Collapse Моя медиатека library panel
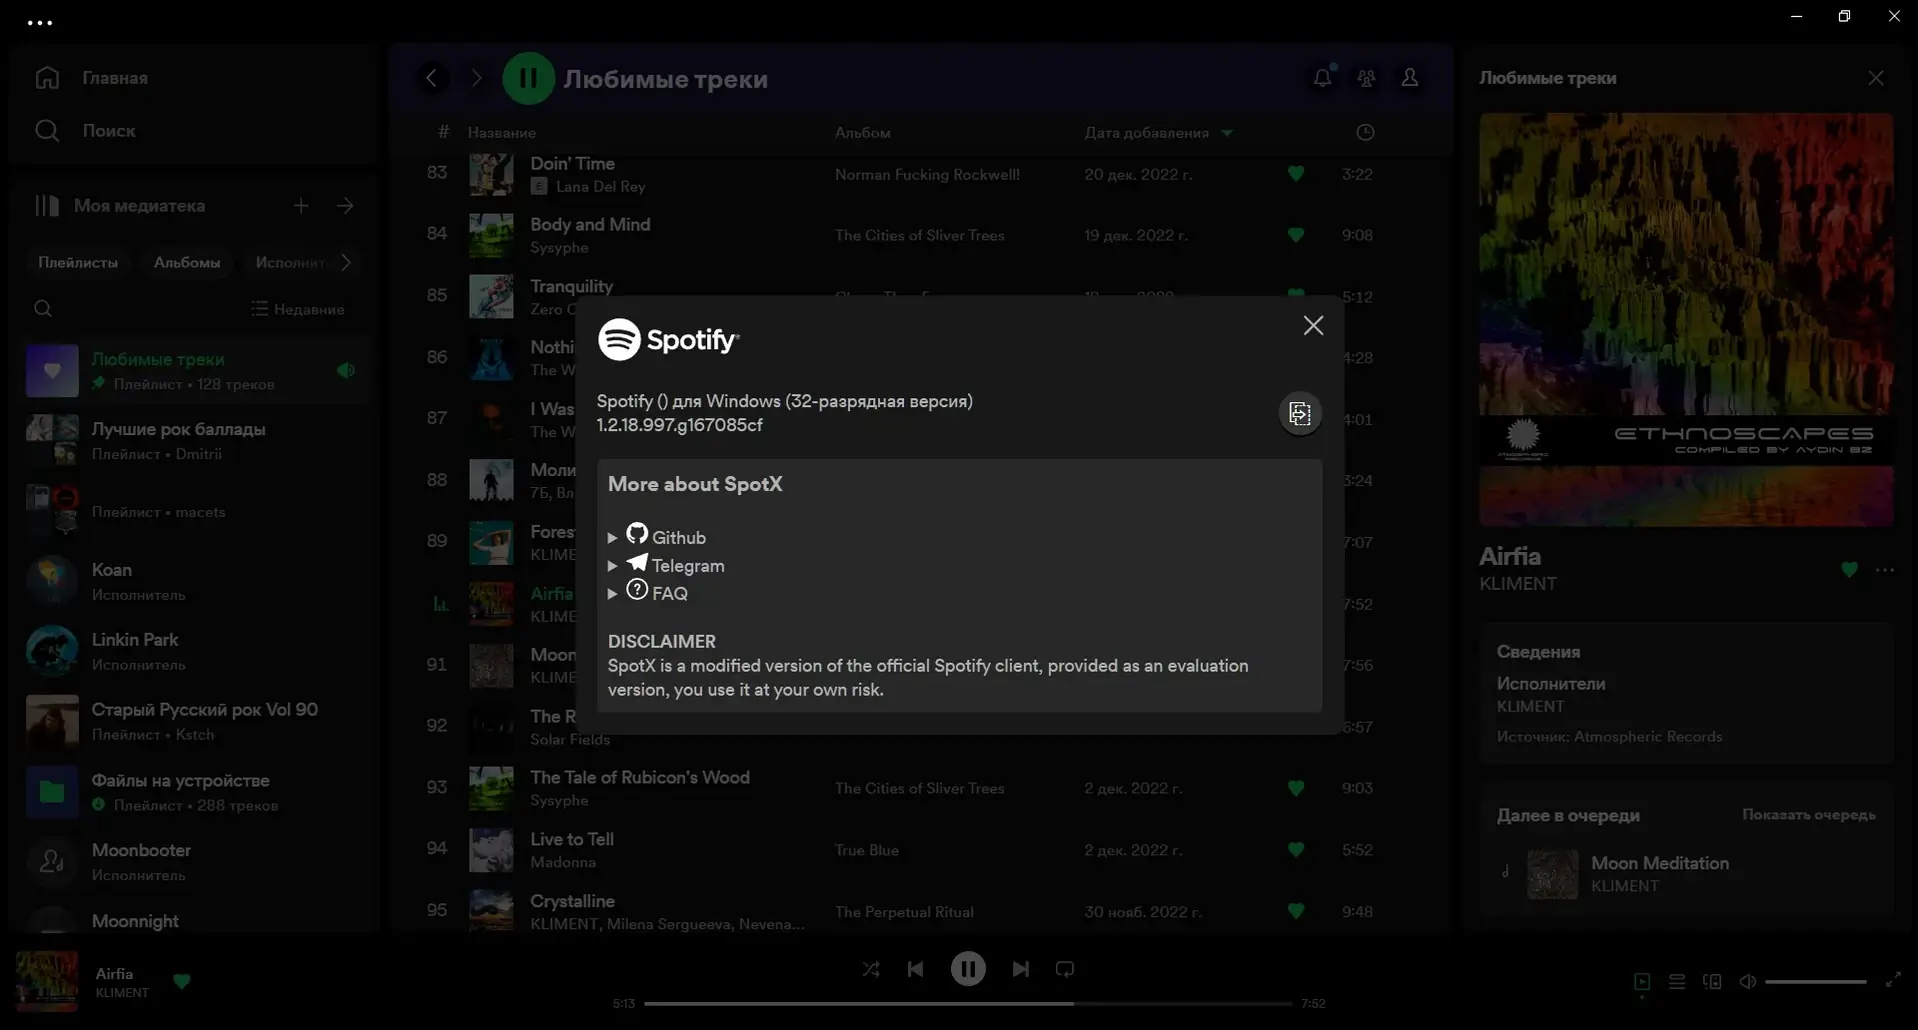The width and height of the screenshot is (1918, 1030). [x=120, y=205]
